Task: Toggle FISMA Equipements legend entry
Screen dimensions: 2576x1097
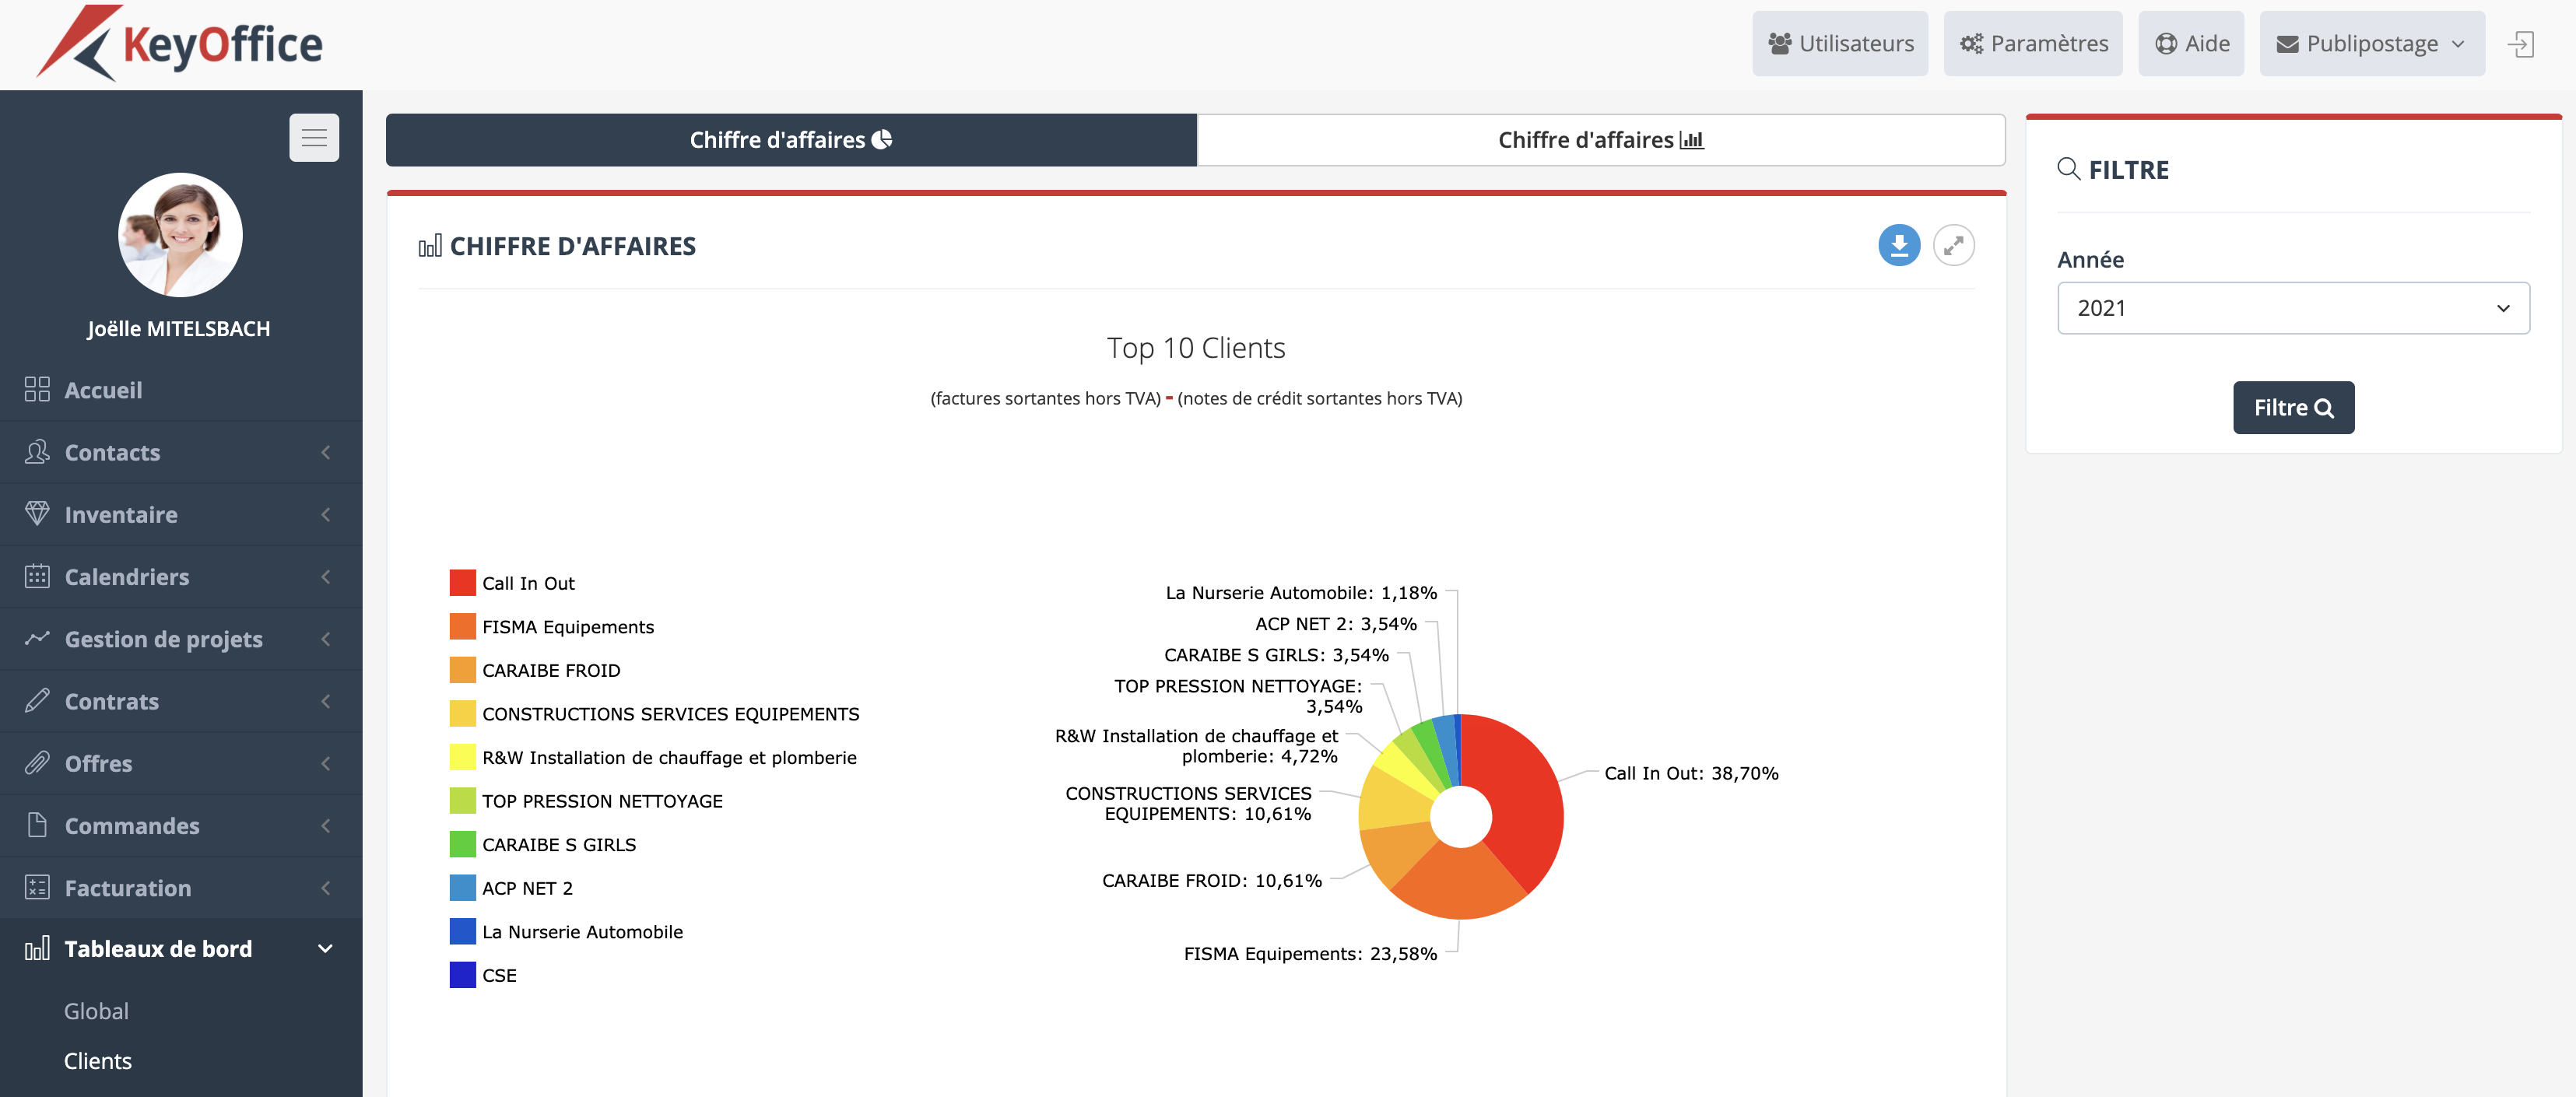Action: click(x=567, y=627)
